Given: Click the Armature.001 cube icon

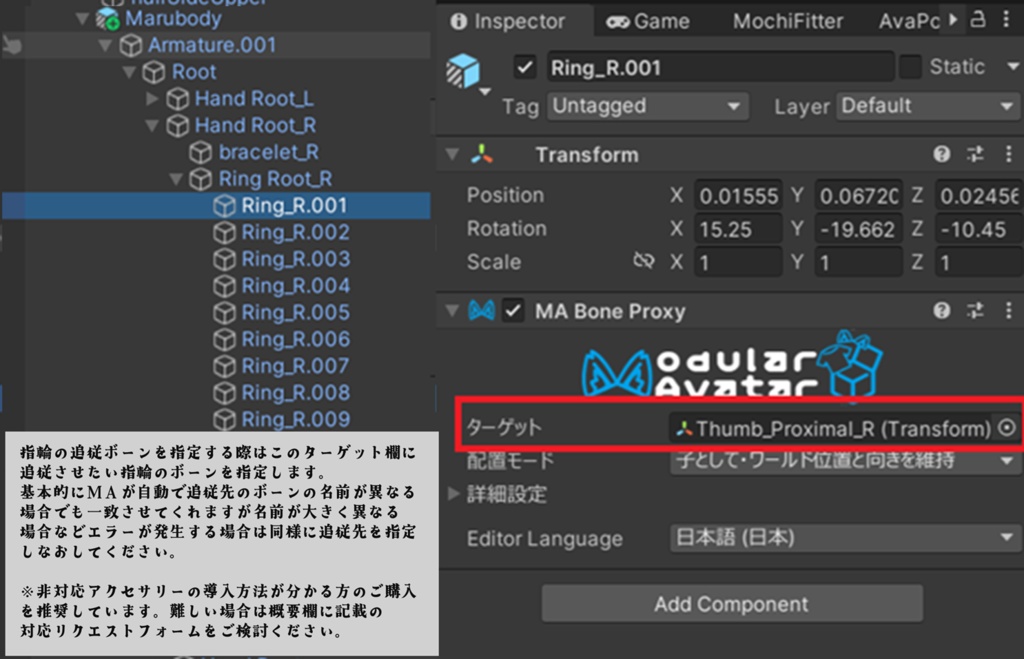Looking at the screenshot, I should (131, 45).
